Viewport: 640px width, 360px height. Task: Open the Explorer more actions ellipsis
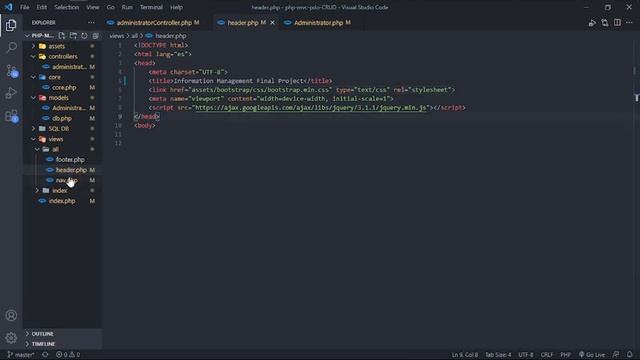(91, 23)
